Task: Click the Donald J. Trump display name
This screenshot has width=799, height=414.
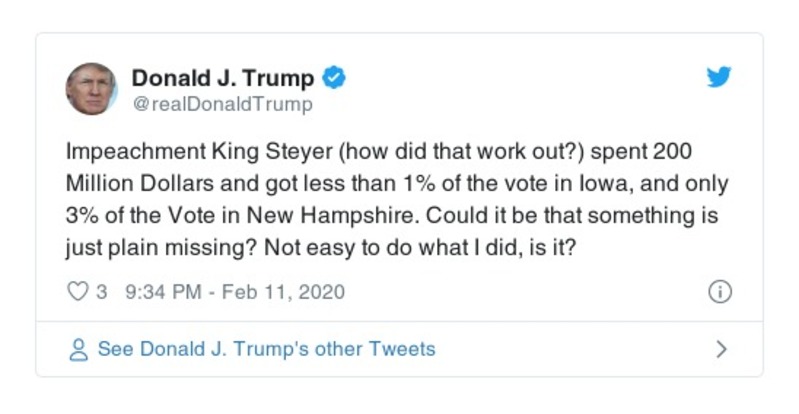Action: tap(223, 78)
